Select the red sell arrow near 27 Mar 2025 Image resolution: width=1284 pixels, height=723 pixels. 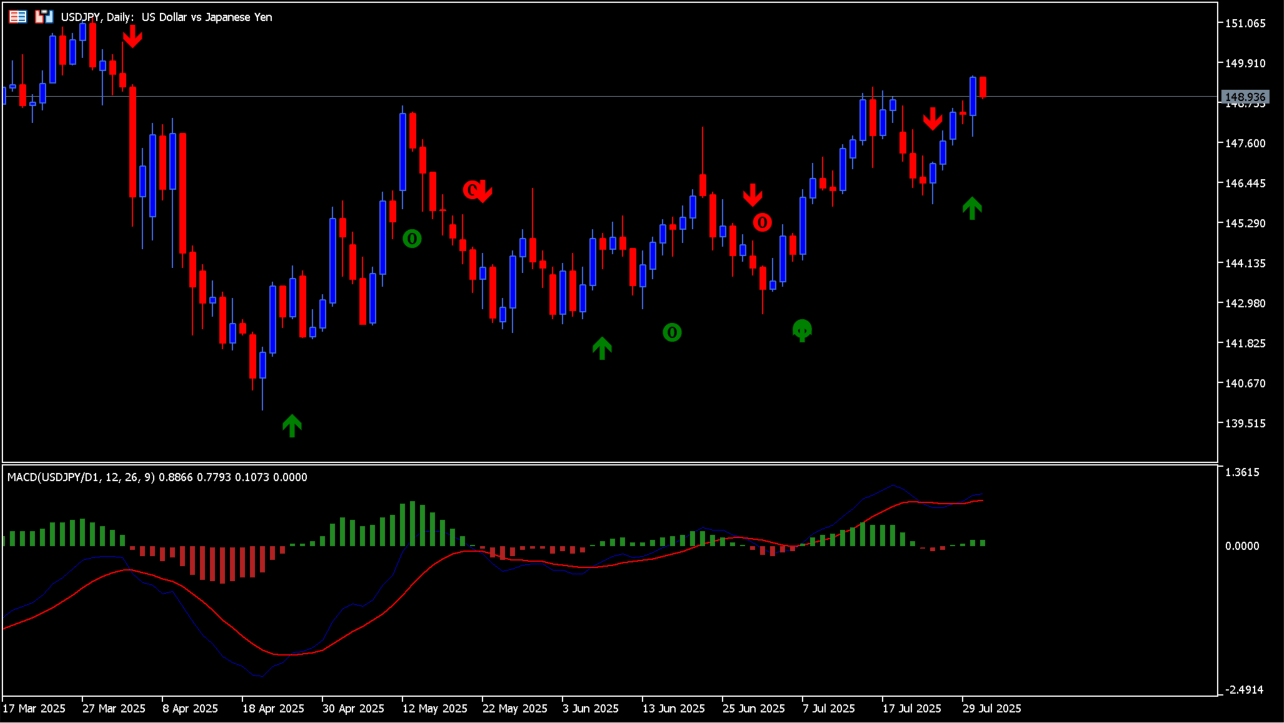pos(132,36)
